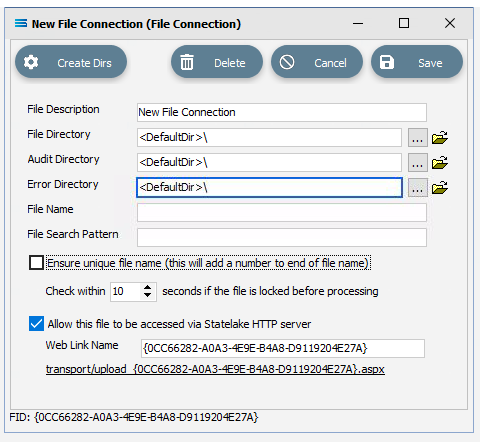
Task: Click the File Search Pattern field
Action: pos(282,237)
